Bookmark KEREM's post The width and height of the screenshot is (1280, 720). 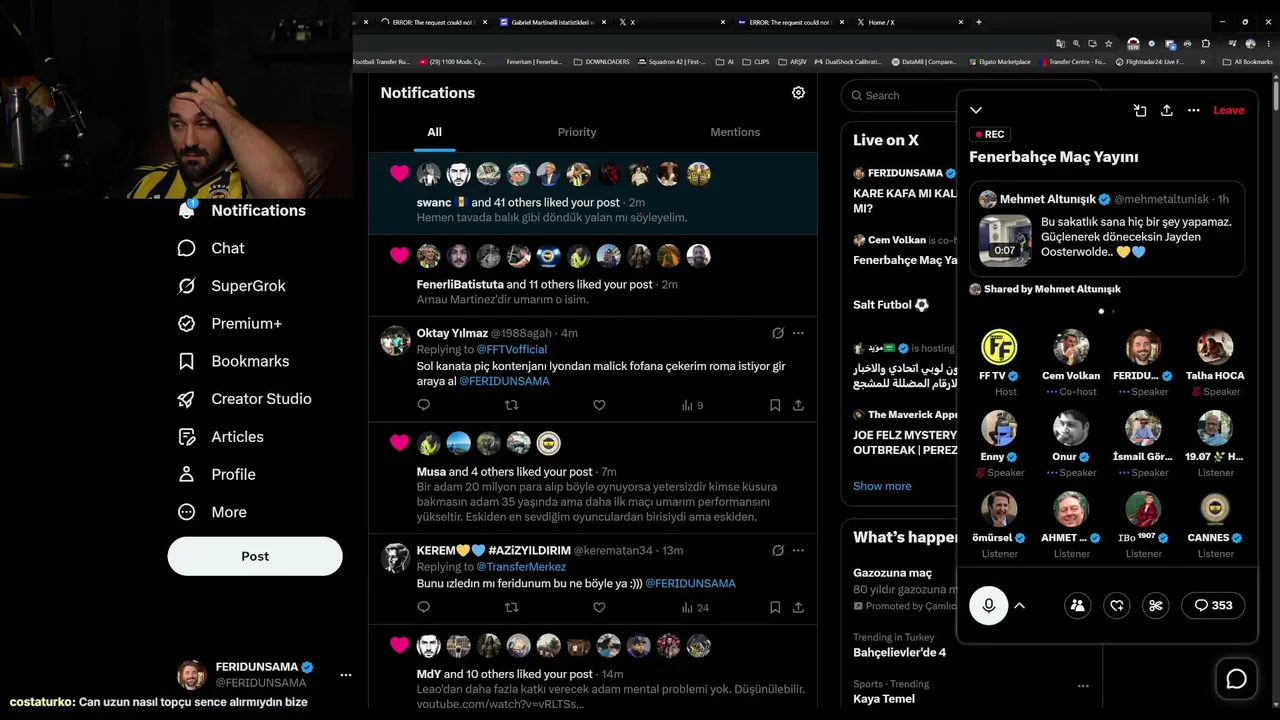[775, 607]
